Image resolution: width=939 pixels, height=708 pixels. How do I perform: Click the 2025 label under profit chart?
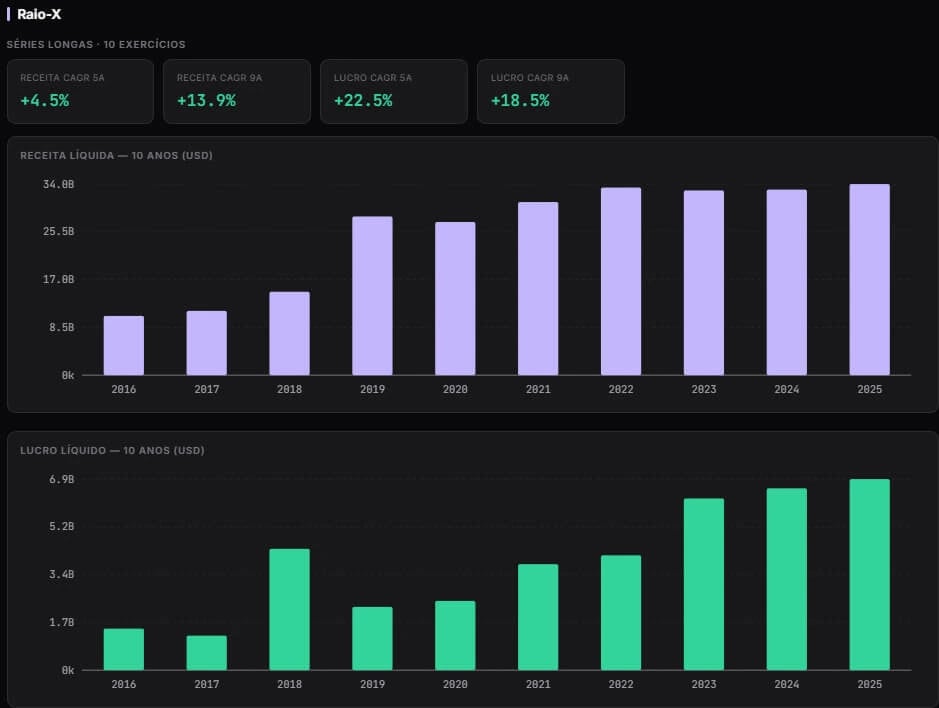[870, 684]
